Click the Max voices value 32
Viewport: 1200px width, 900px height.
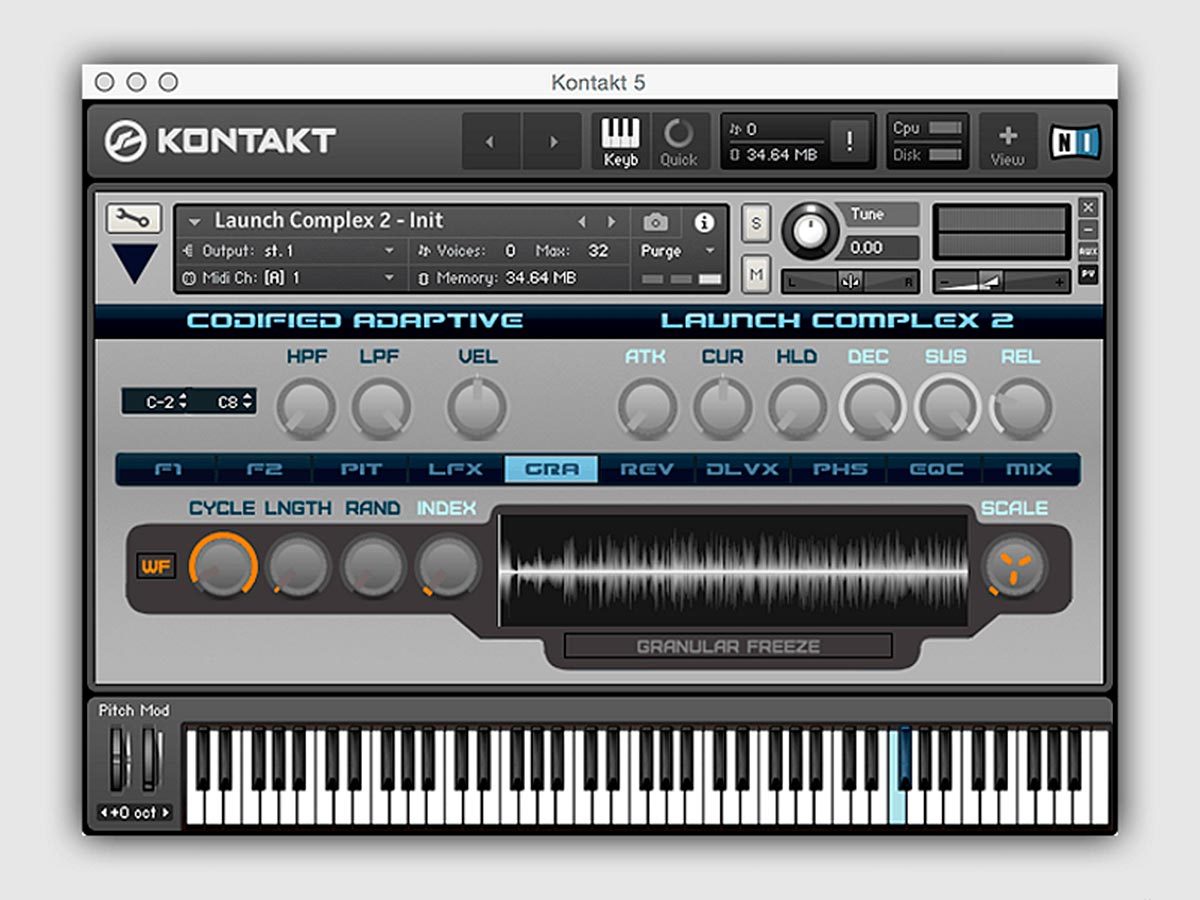point(598,251)
